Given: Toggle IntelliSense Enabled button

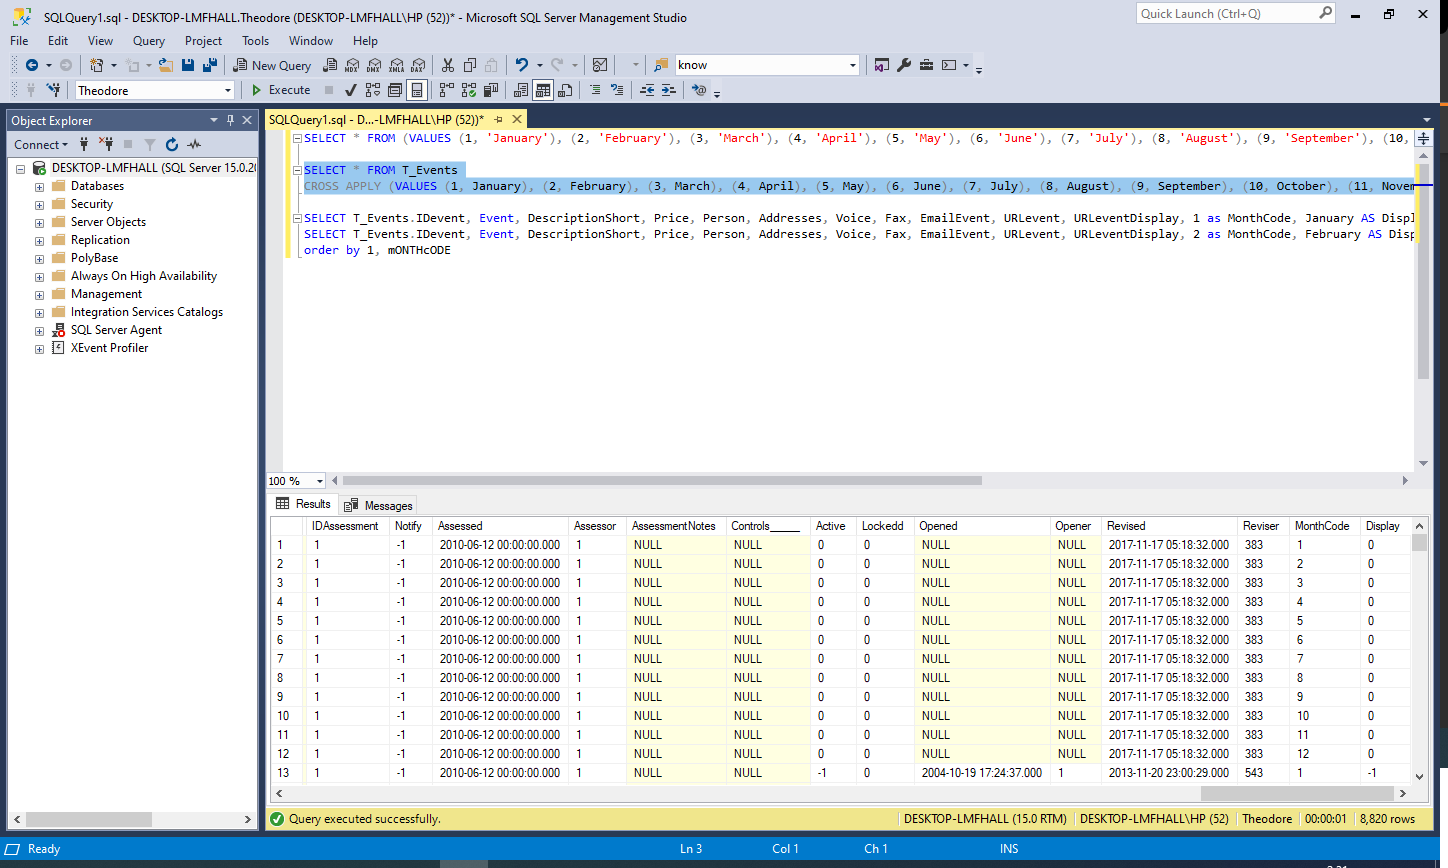Looking at the screenshot, I should pos(417,90).
